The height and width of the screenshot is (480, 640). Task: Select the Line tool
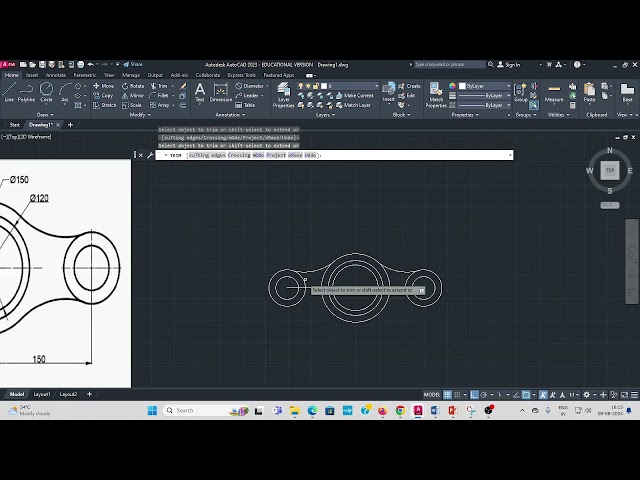click(x=9, y=92)
